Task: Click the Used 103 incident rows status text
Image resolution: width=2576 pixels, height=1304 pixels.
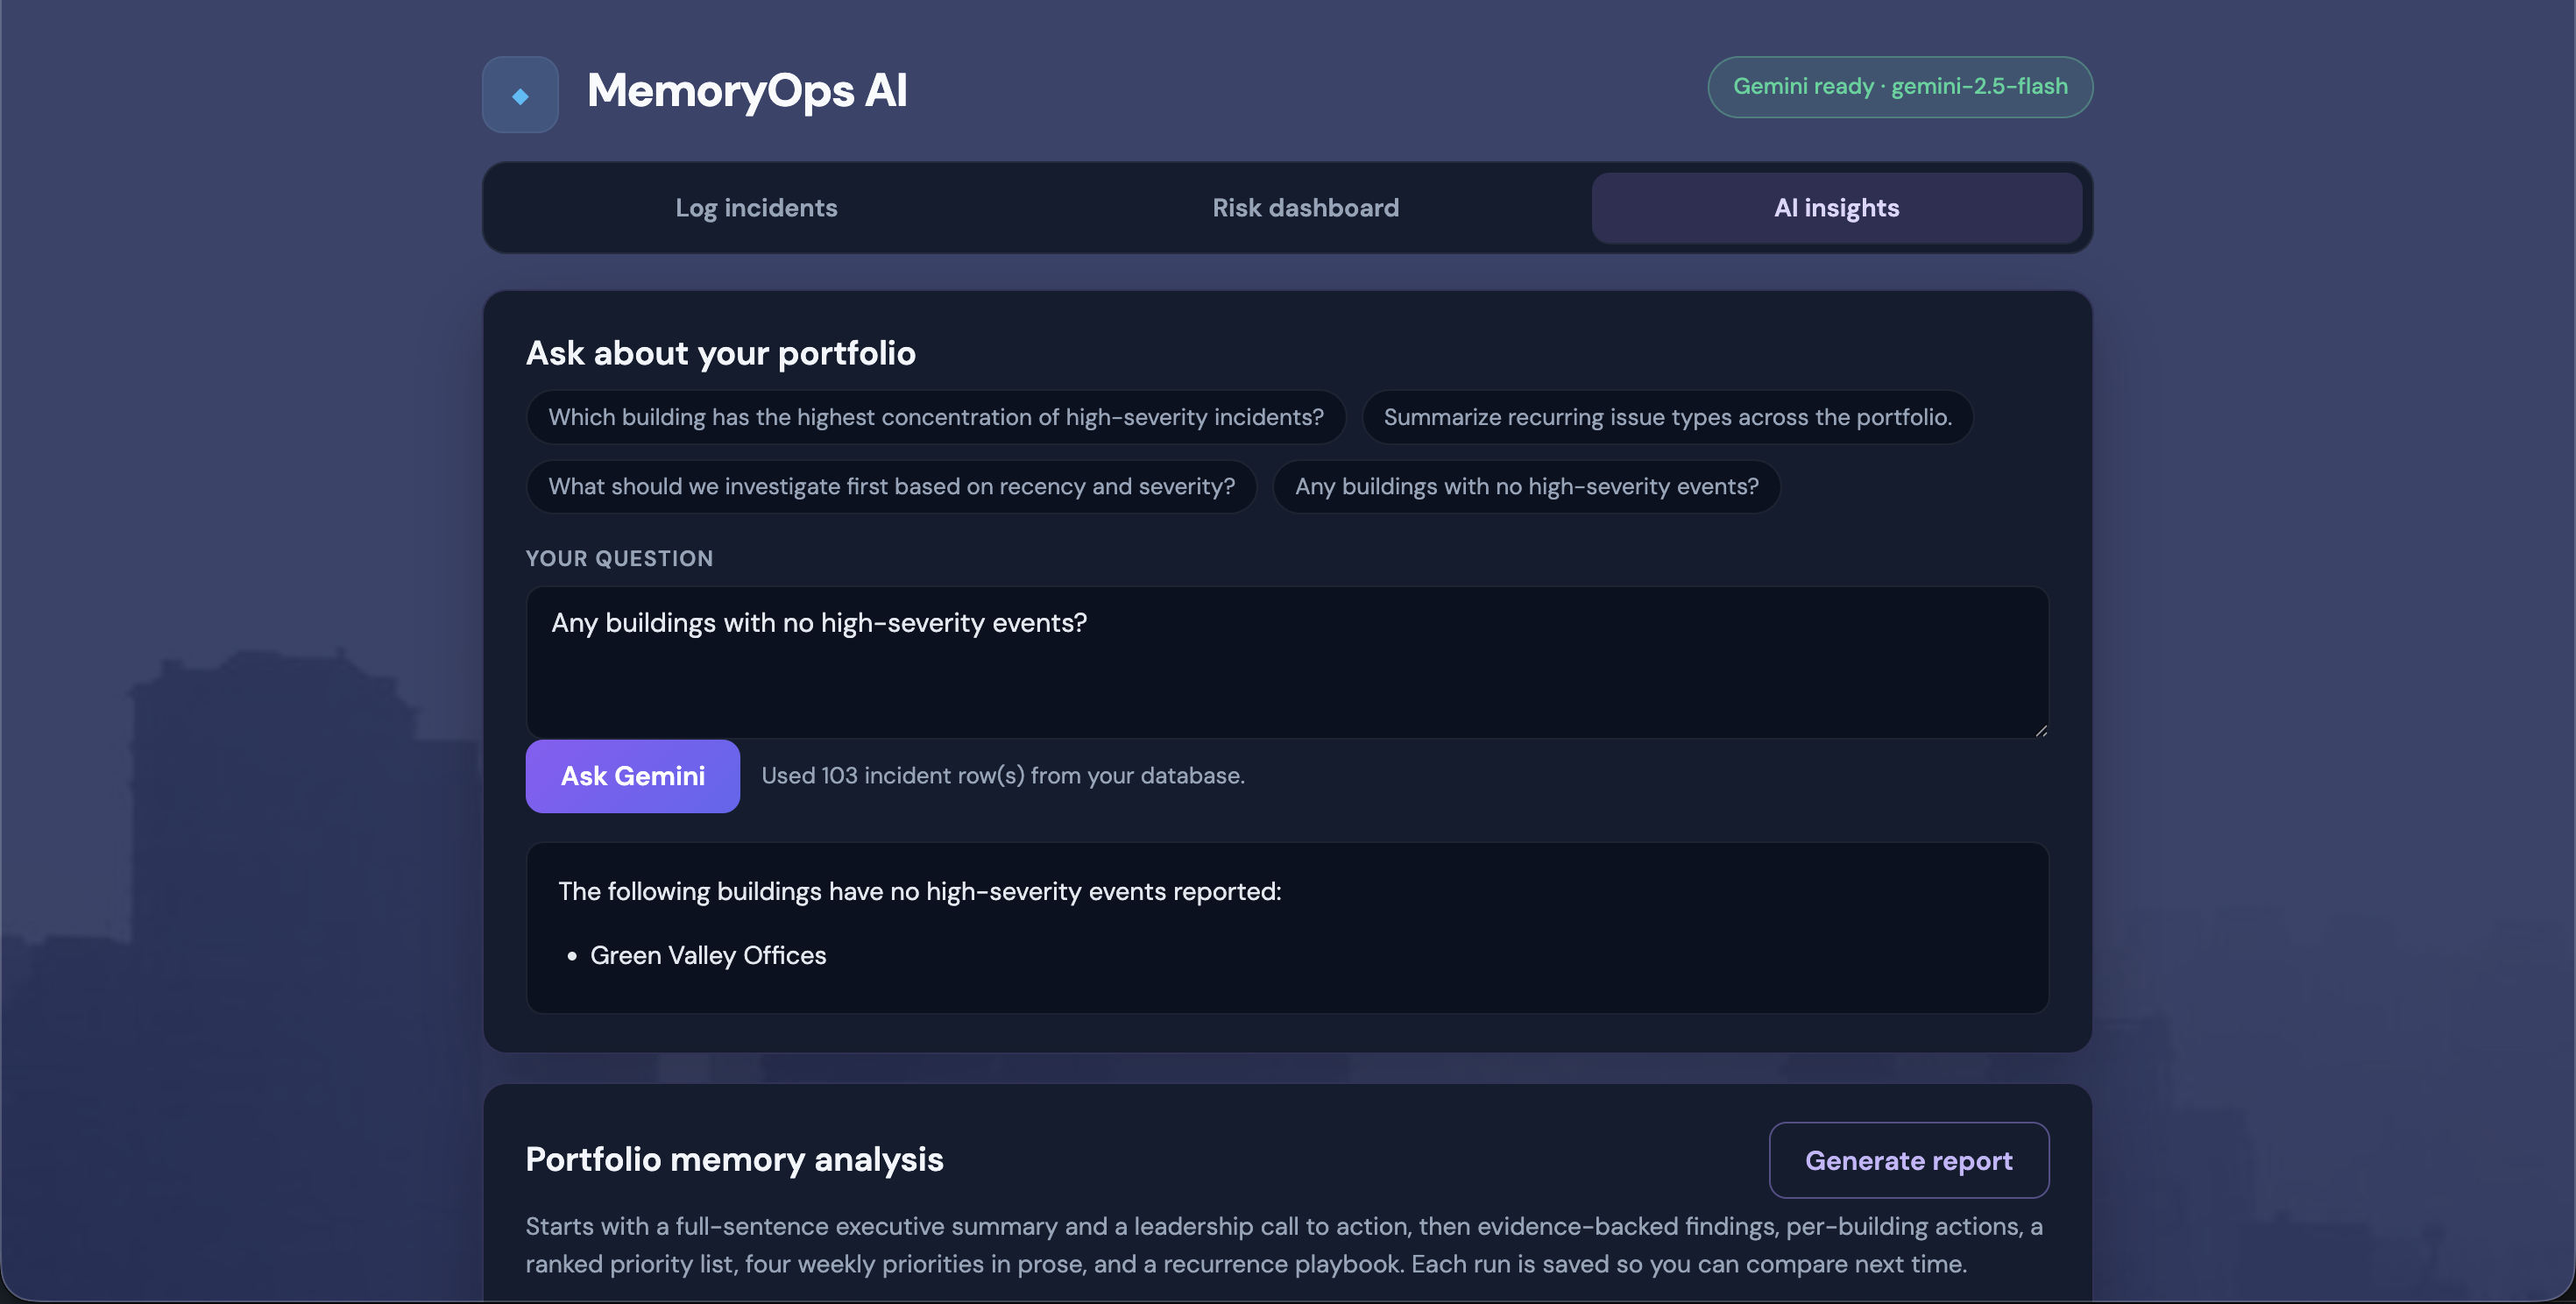Action: tap(1003, 776)
